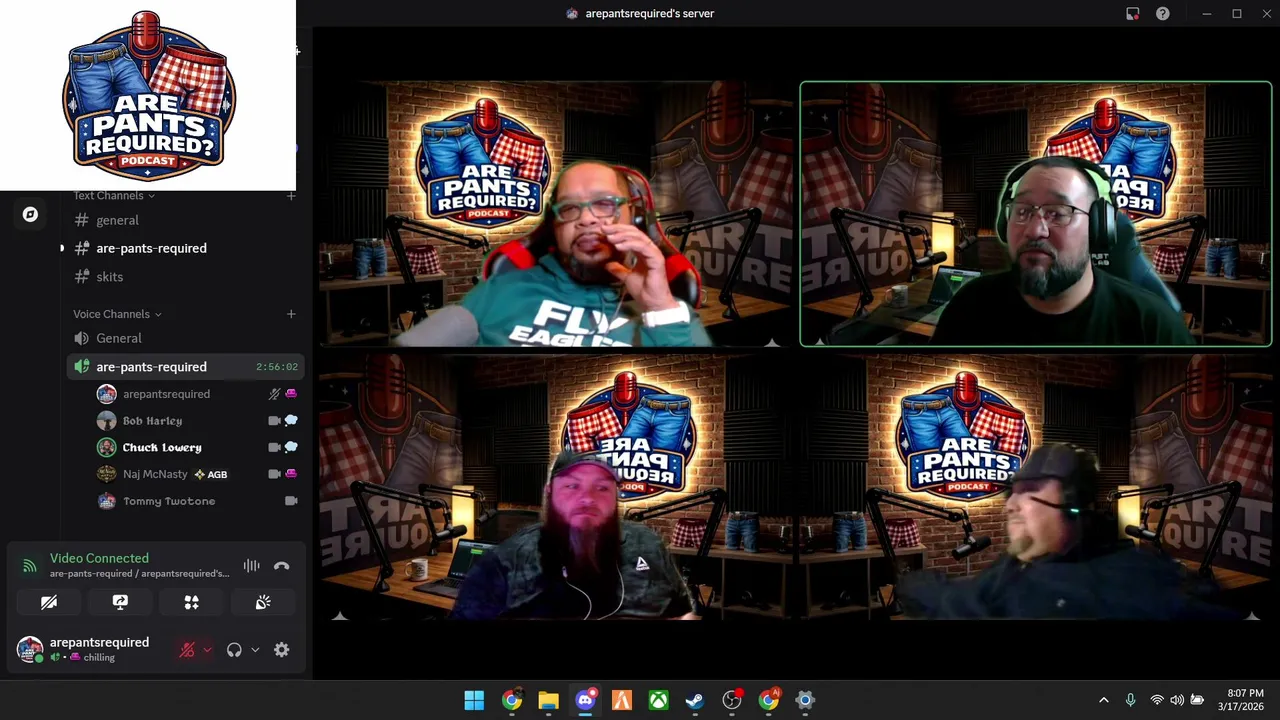Click Discord icon in taskbar

[x=585, y=700]
